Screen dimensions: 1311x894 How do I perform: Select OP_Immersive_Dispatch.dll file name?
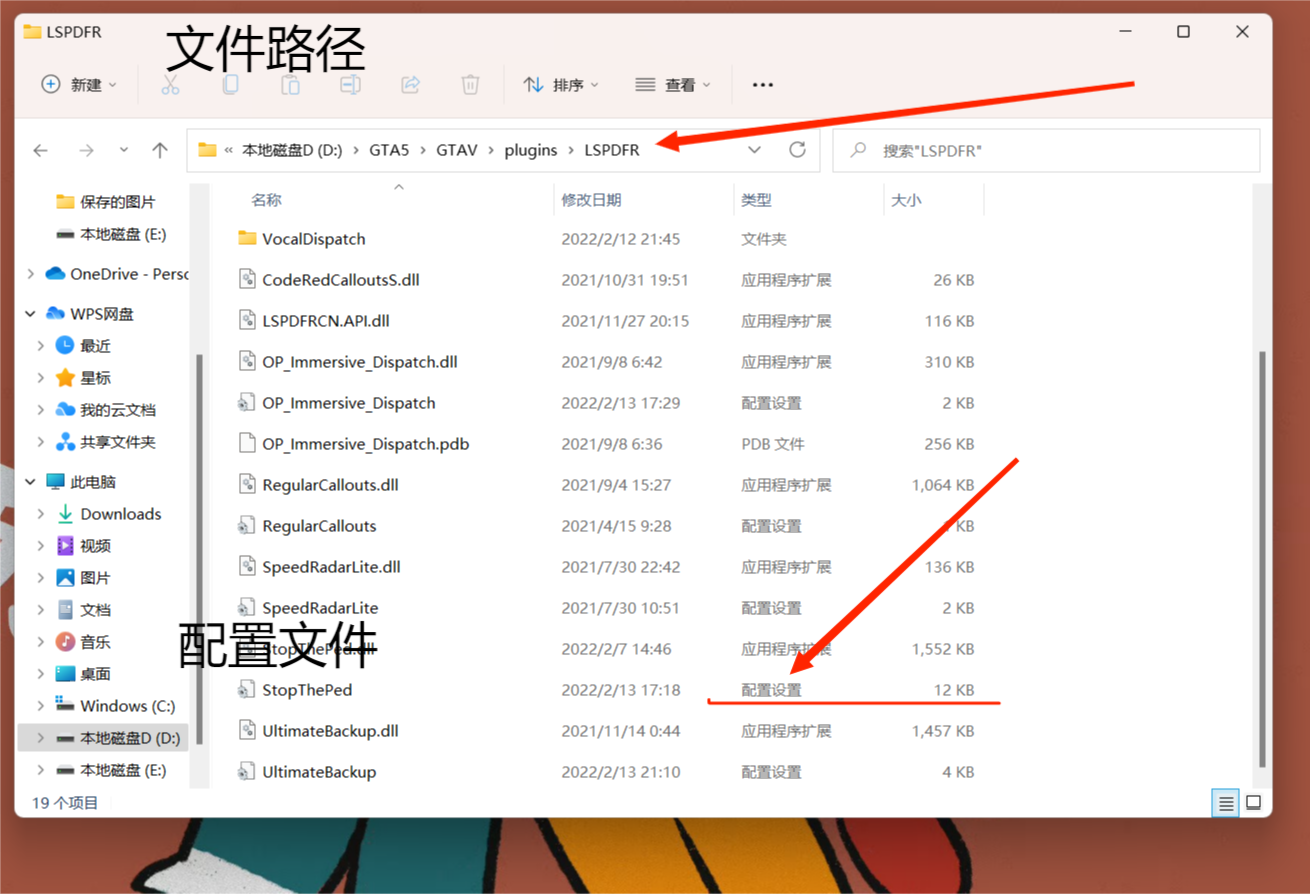[360, 362]
